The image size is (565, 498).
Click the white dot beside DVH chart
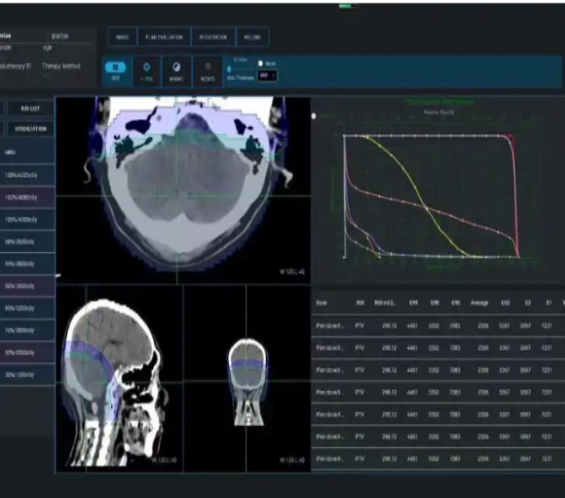314,116
